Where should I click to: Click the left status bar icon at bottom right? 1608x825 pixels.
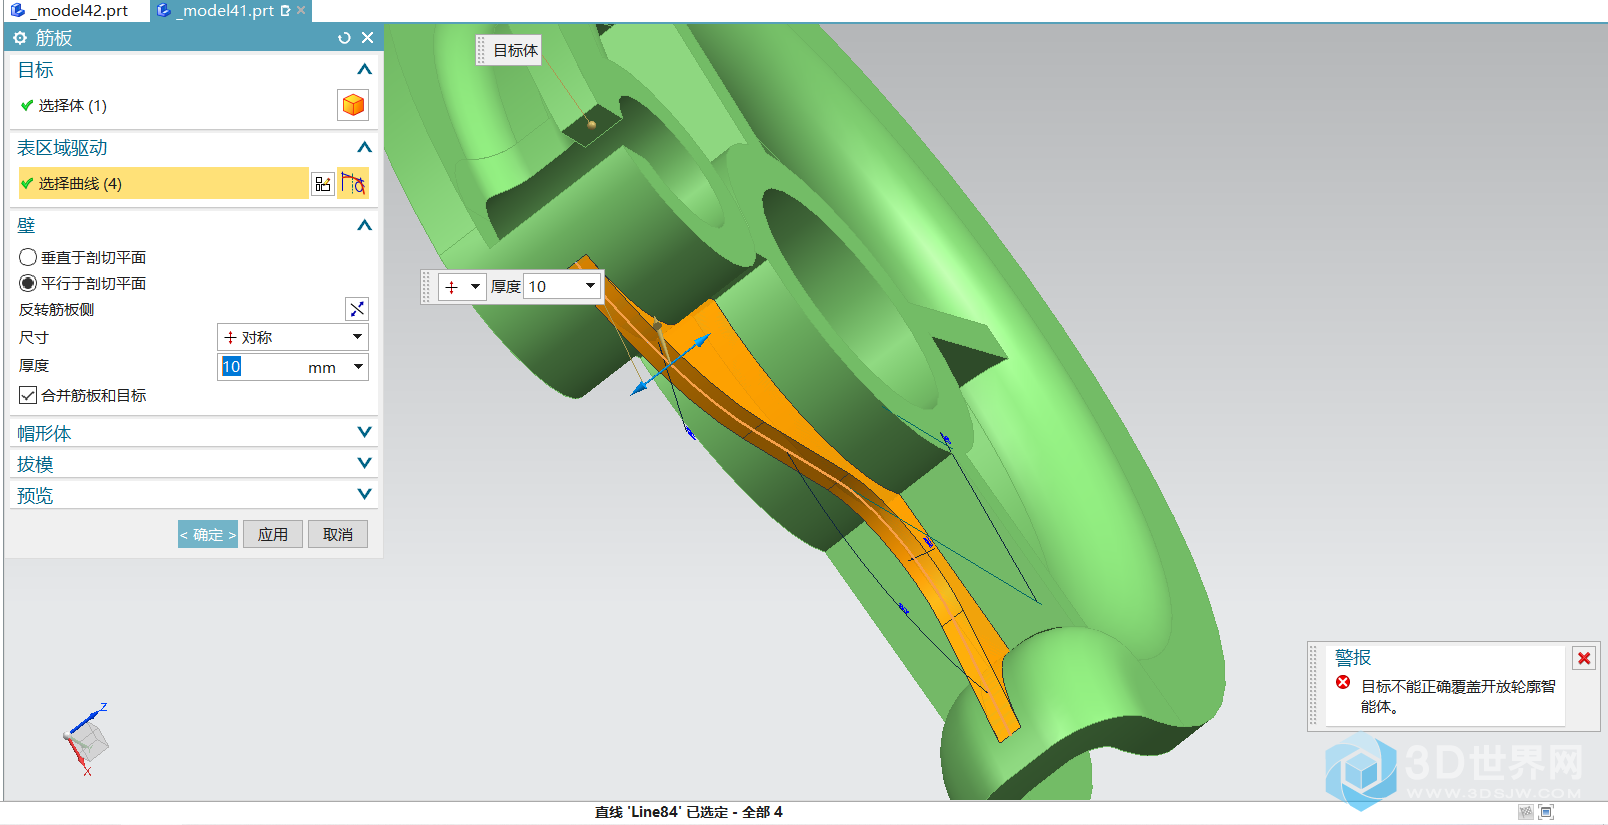coord(1525,812)
